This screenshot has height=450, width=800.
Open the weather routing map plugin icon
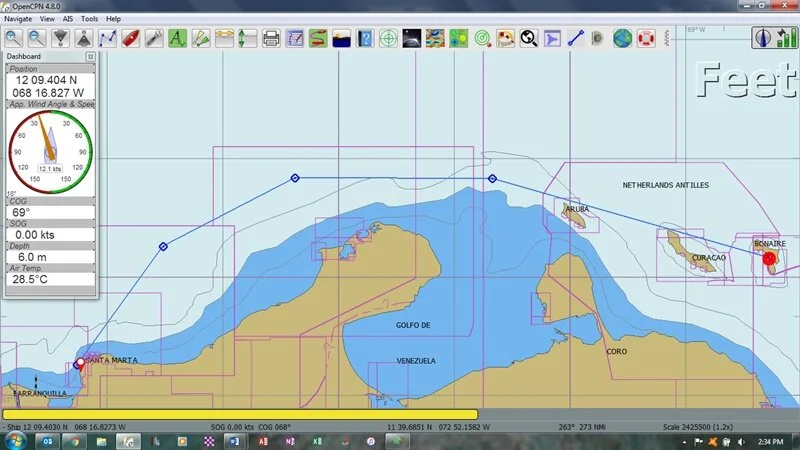pyautogui.click(x=435, y=38)
